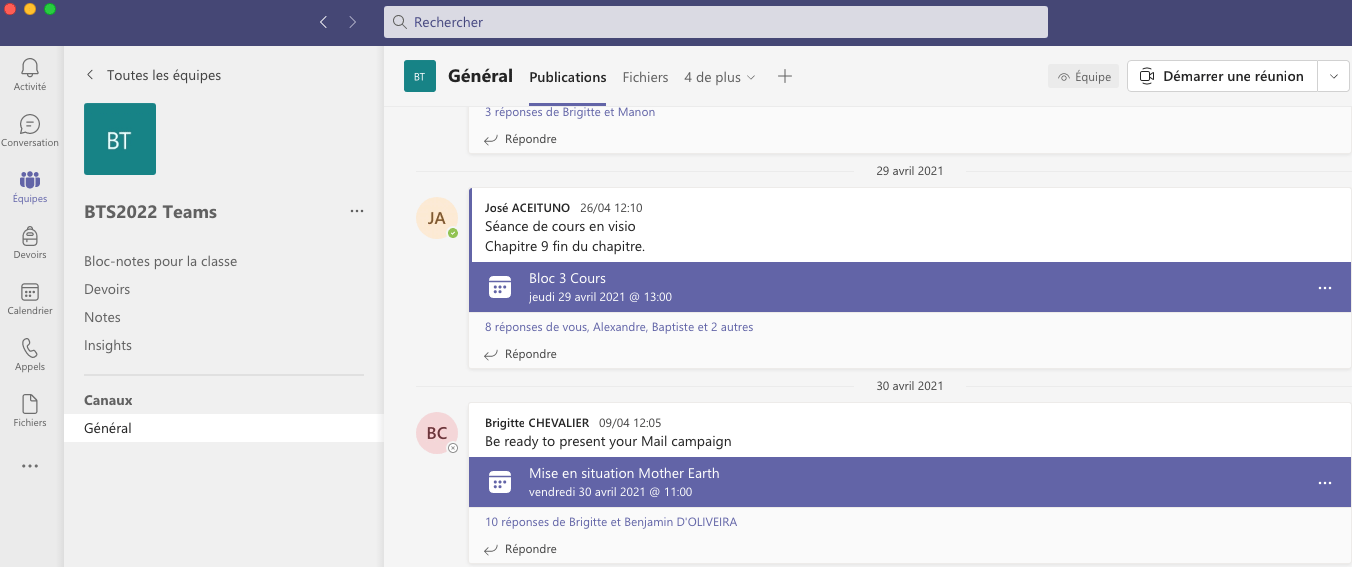Open more options for BTS2022 Teams

[357, 212]
